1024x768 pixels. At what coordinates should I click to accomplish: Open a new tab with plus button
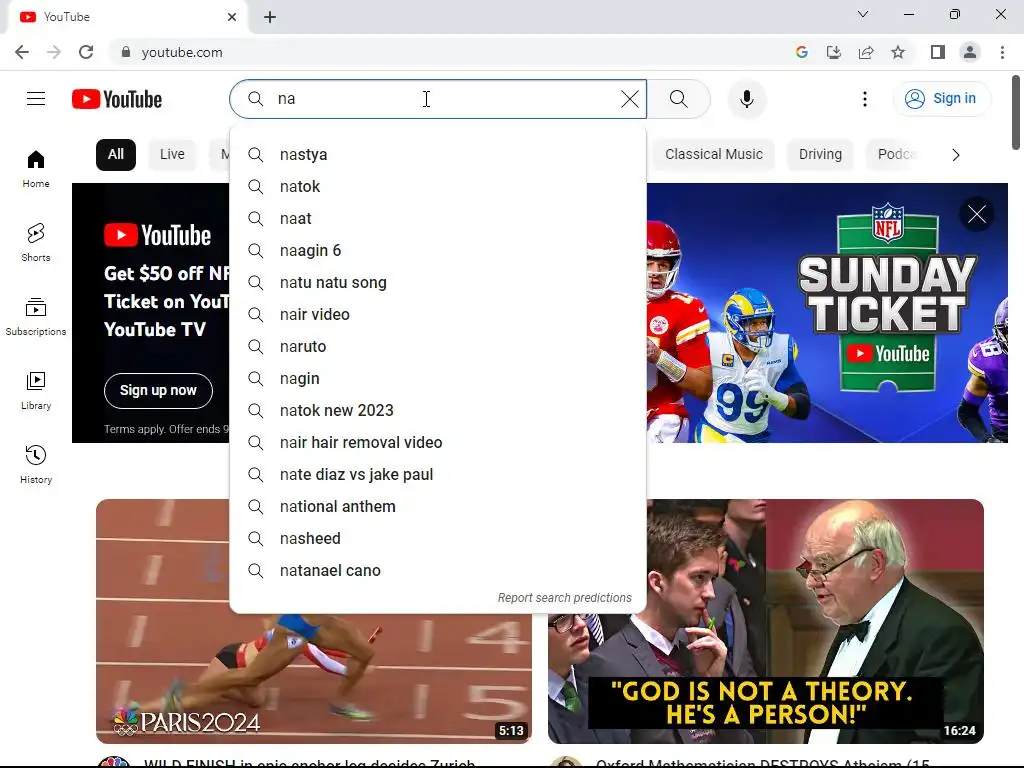270,17
